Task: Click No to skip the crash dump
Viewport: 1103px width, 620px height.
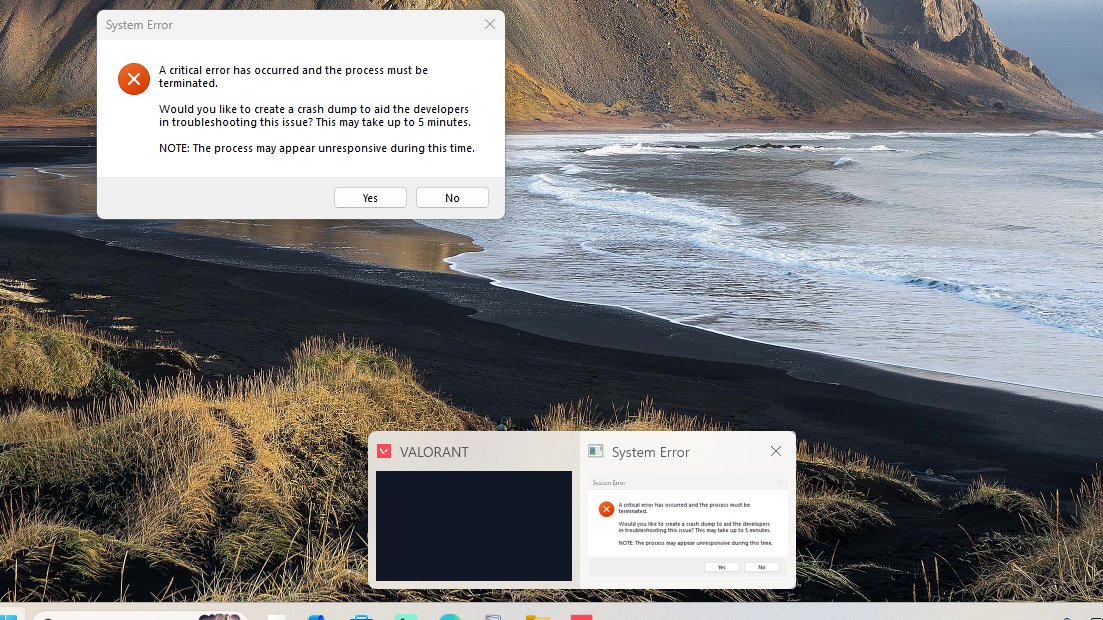Action: coord(452,198)
